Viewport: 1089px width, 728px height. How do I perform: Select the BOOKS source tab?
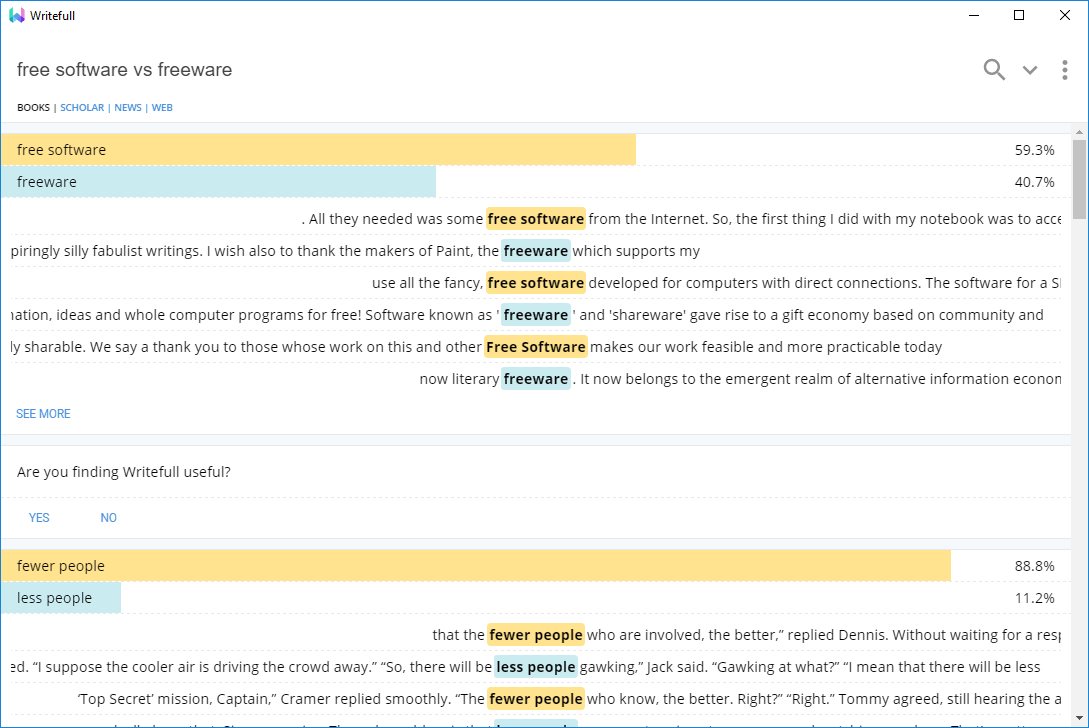pyautogui.click(x=33, y=108)
